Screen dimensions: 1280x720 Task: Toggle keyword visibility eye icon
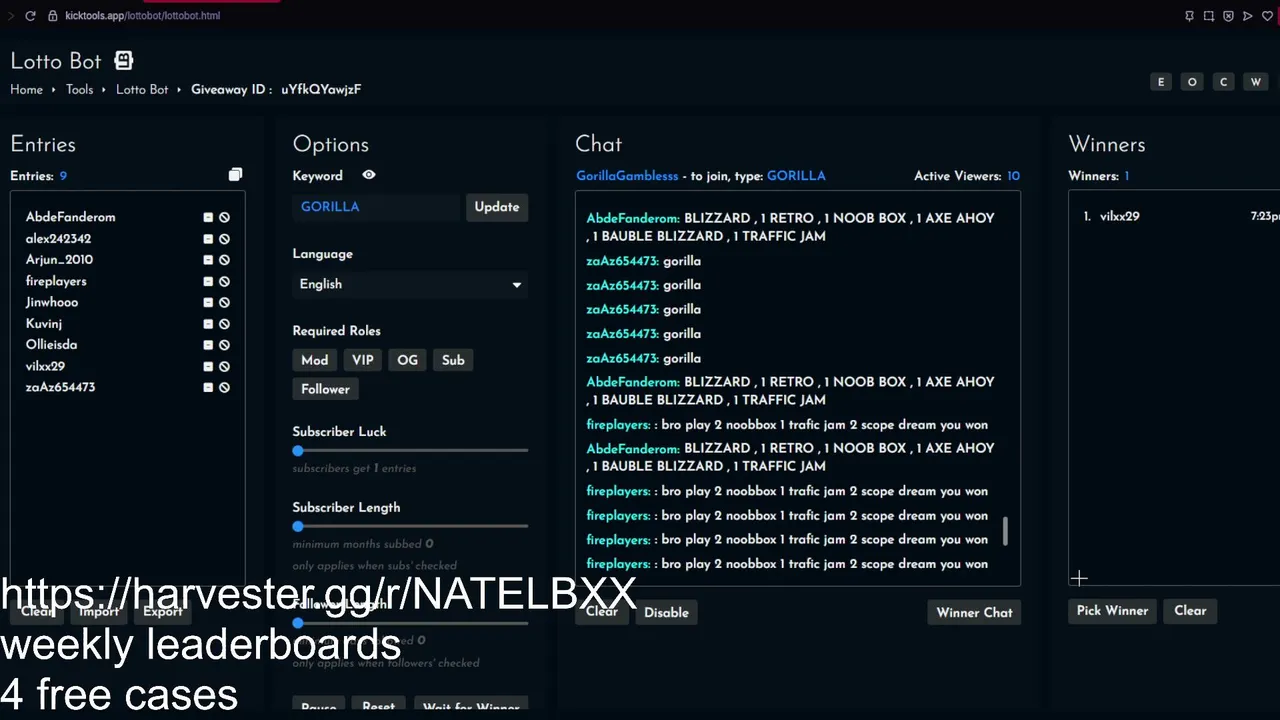click(x=369, y=175)
